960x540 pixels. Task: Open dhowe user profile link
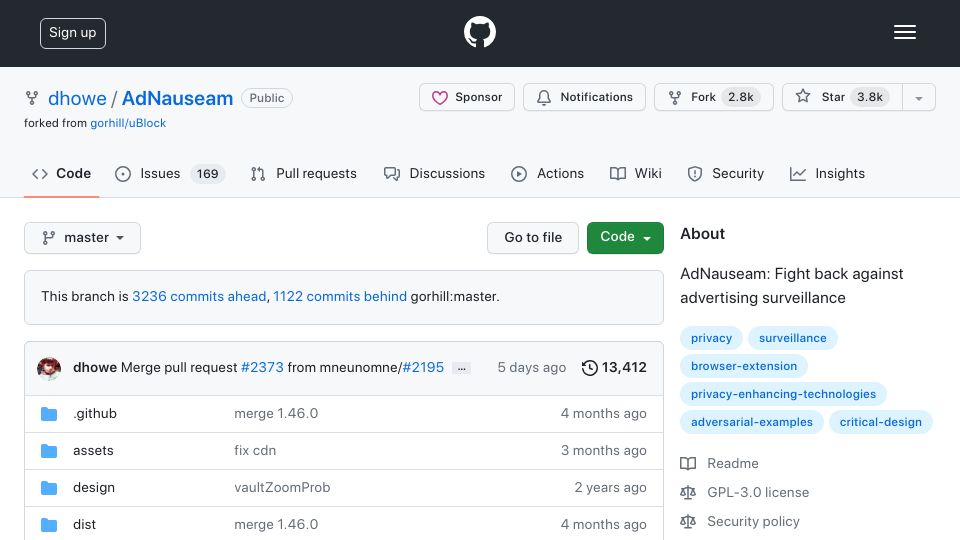(77, 98)
